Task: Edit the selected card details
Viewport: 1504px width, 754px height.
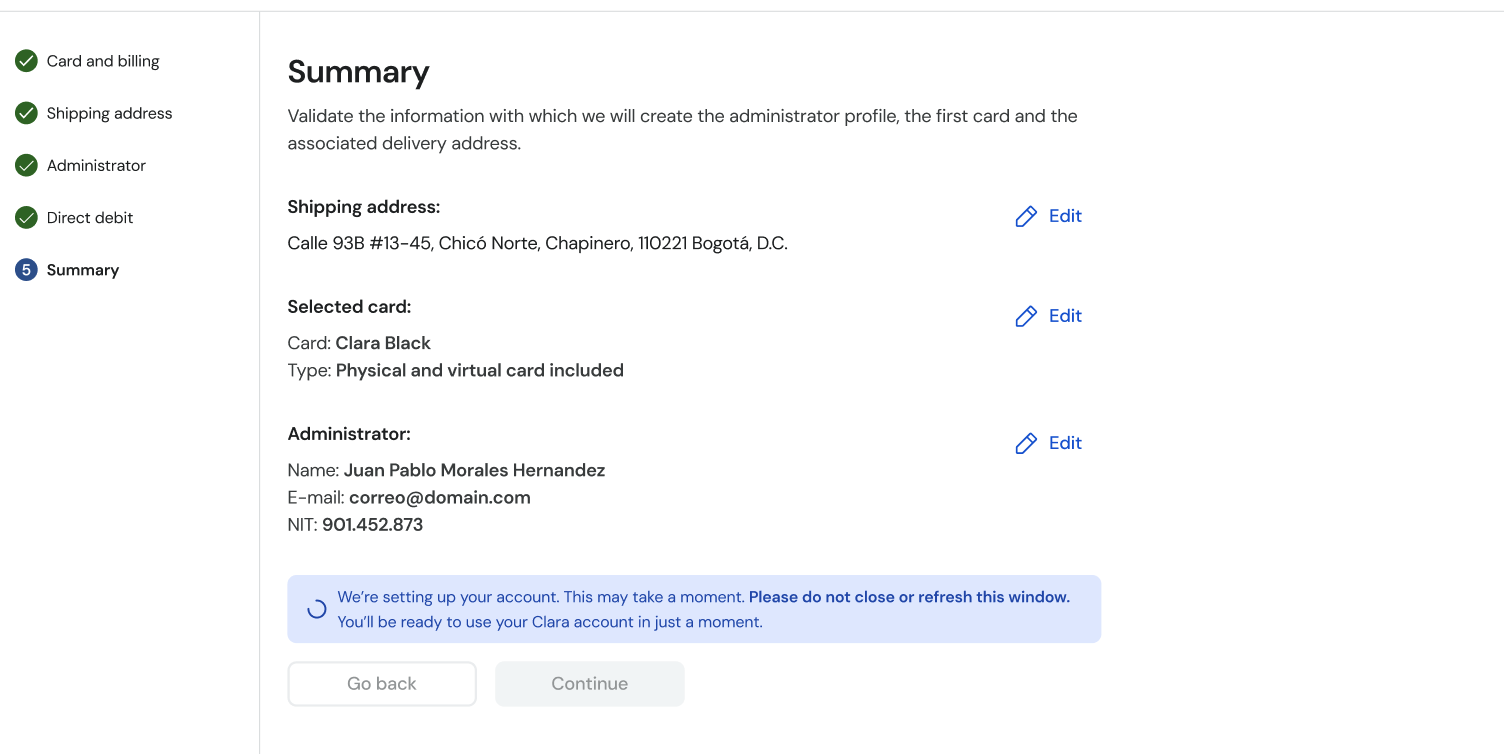Action: 1049,316
